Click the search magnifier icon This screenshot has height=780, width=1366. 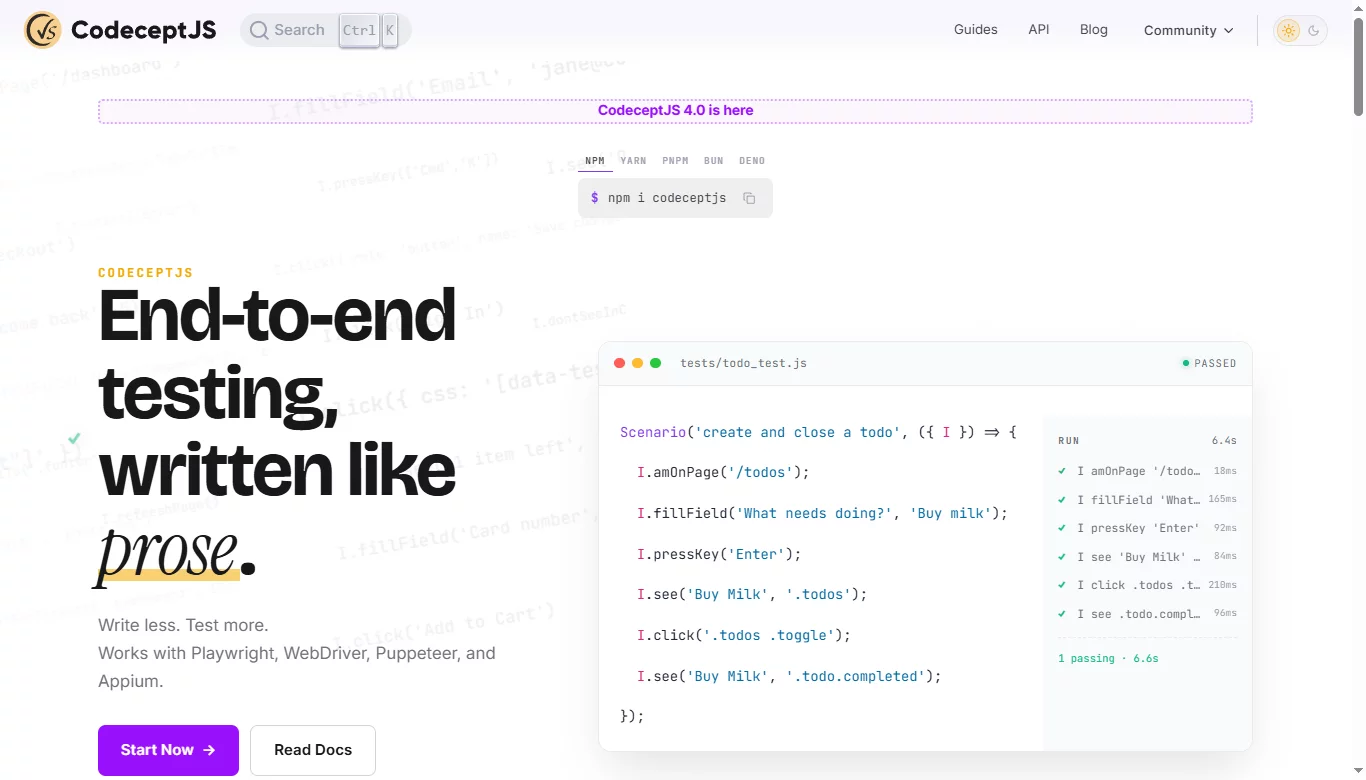[259, 30]
